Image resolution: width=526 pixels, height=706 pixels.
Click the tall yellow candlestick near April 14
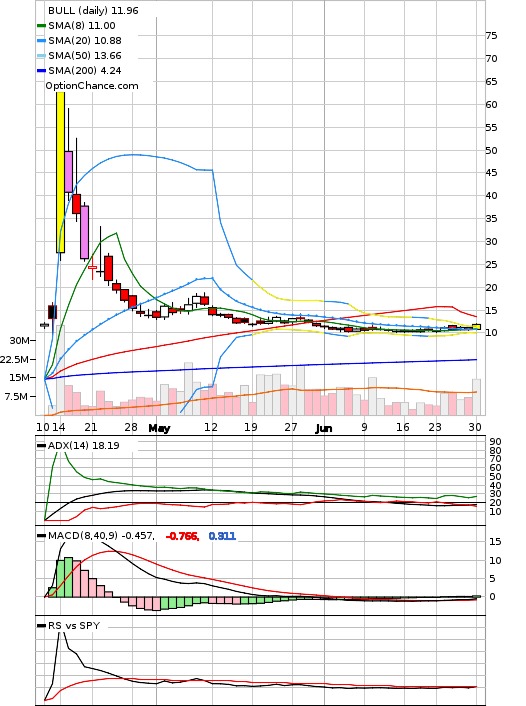point(60,172)
